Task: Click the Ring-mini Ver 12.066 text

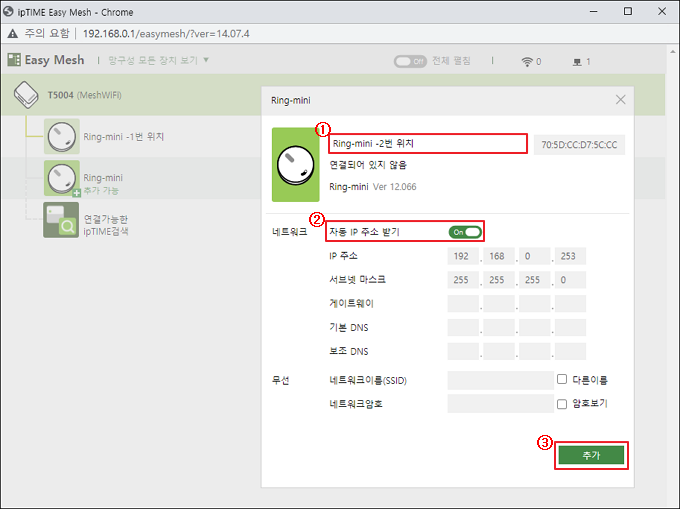Action: pos(373,187)
